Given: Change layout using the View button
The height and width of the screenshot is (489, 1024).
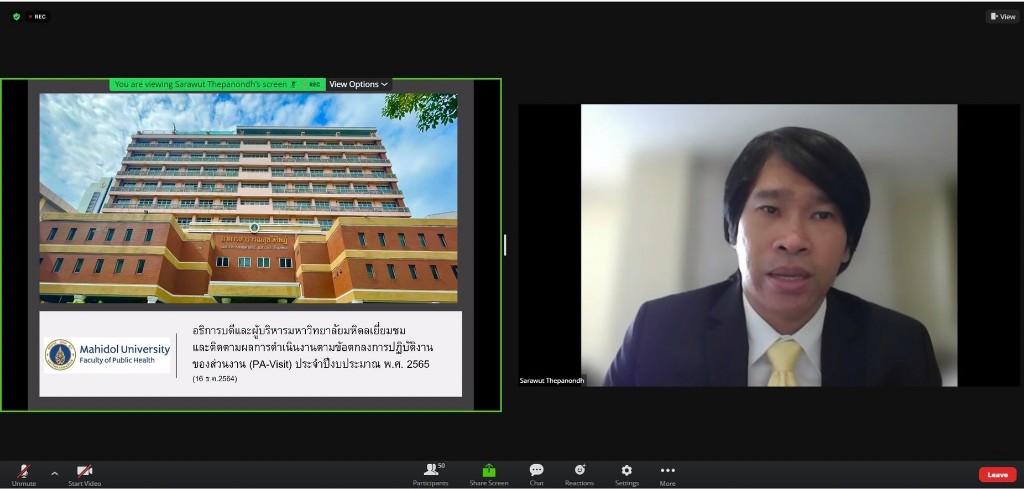Looking at the screenshot, I should (1002, 16).
